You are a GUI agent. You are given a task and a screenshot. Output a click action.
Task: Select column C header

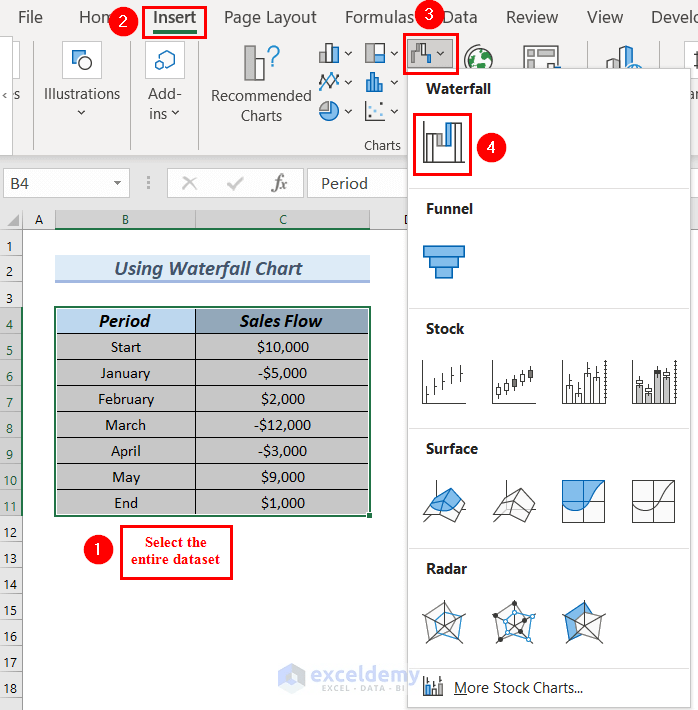tap(283, 220)
